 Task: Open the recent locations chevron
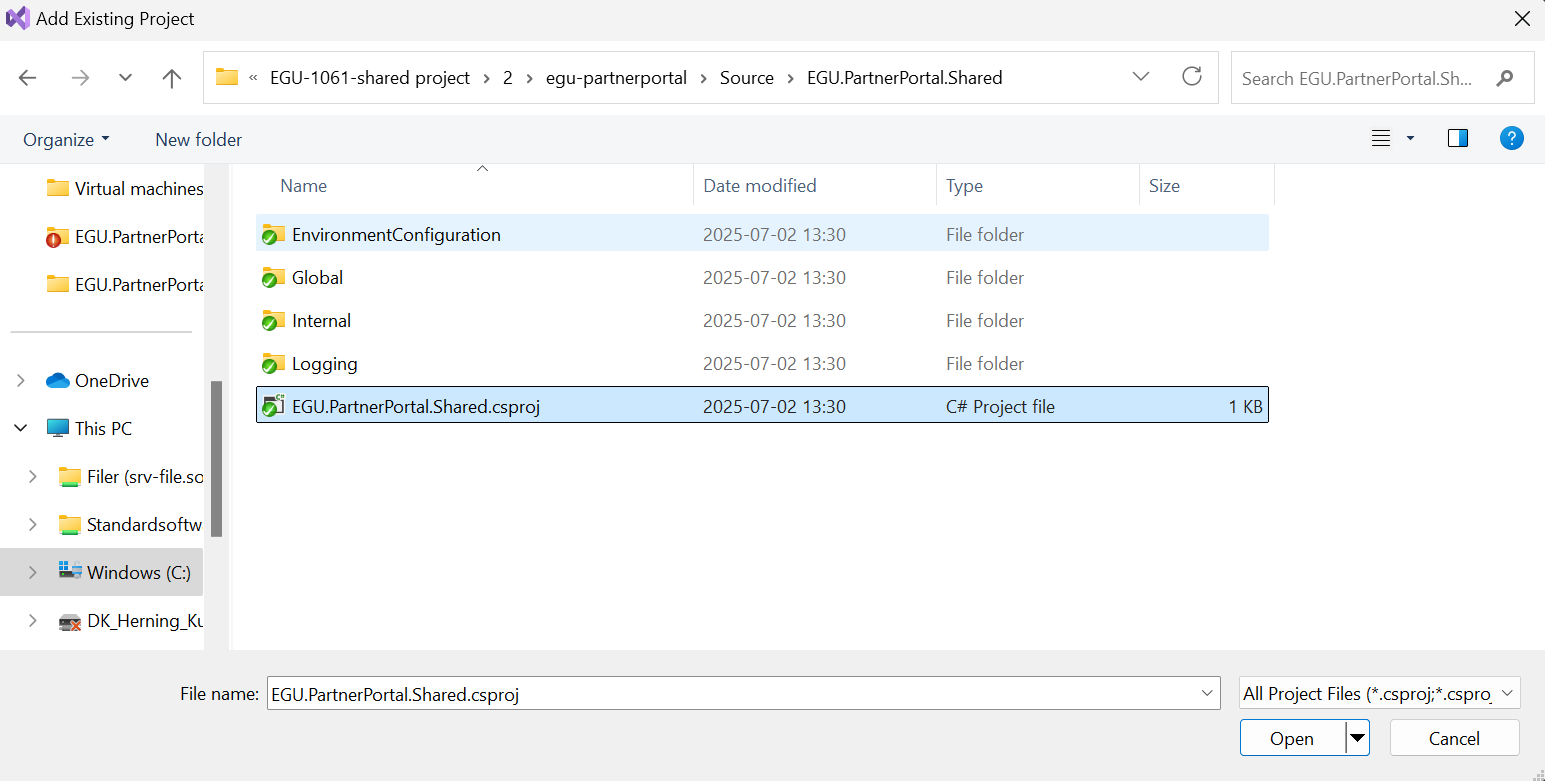click(x=125, y=78)
